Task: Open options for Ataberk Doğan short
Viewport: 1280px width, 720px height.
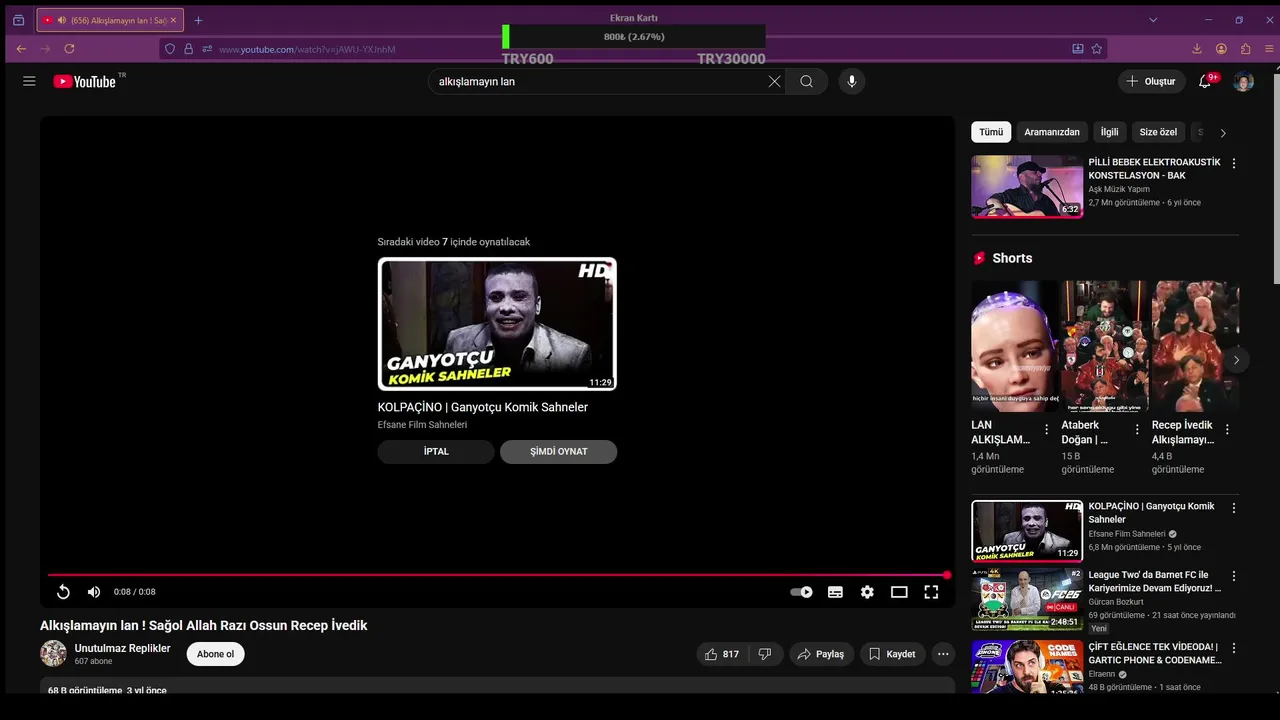Action: tap(1137, 429)
